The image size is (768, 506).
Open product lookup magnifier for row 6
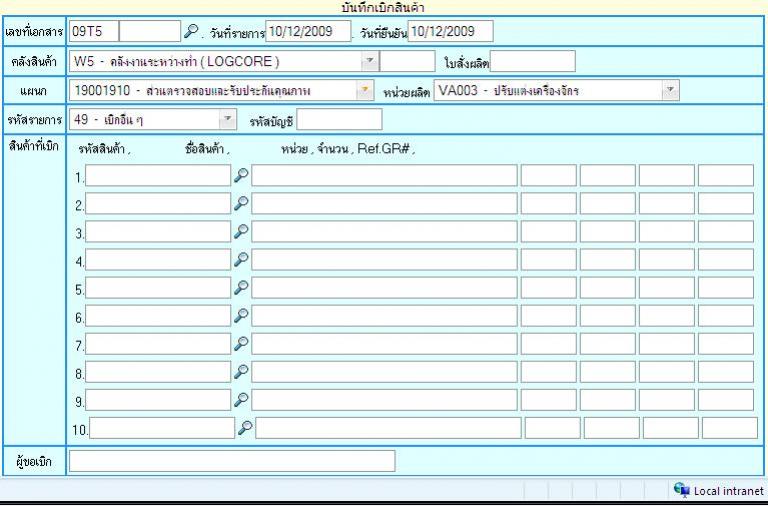click(241, 316)
